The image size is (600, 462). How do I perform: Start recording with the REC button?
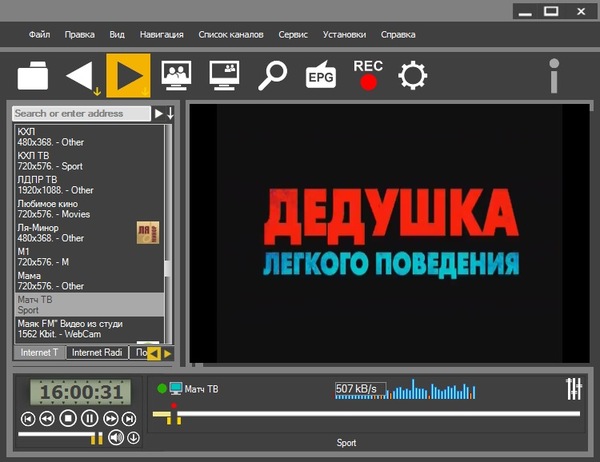[x=368, y=75]
